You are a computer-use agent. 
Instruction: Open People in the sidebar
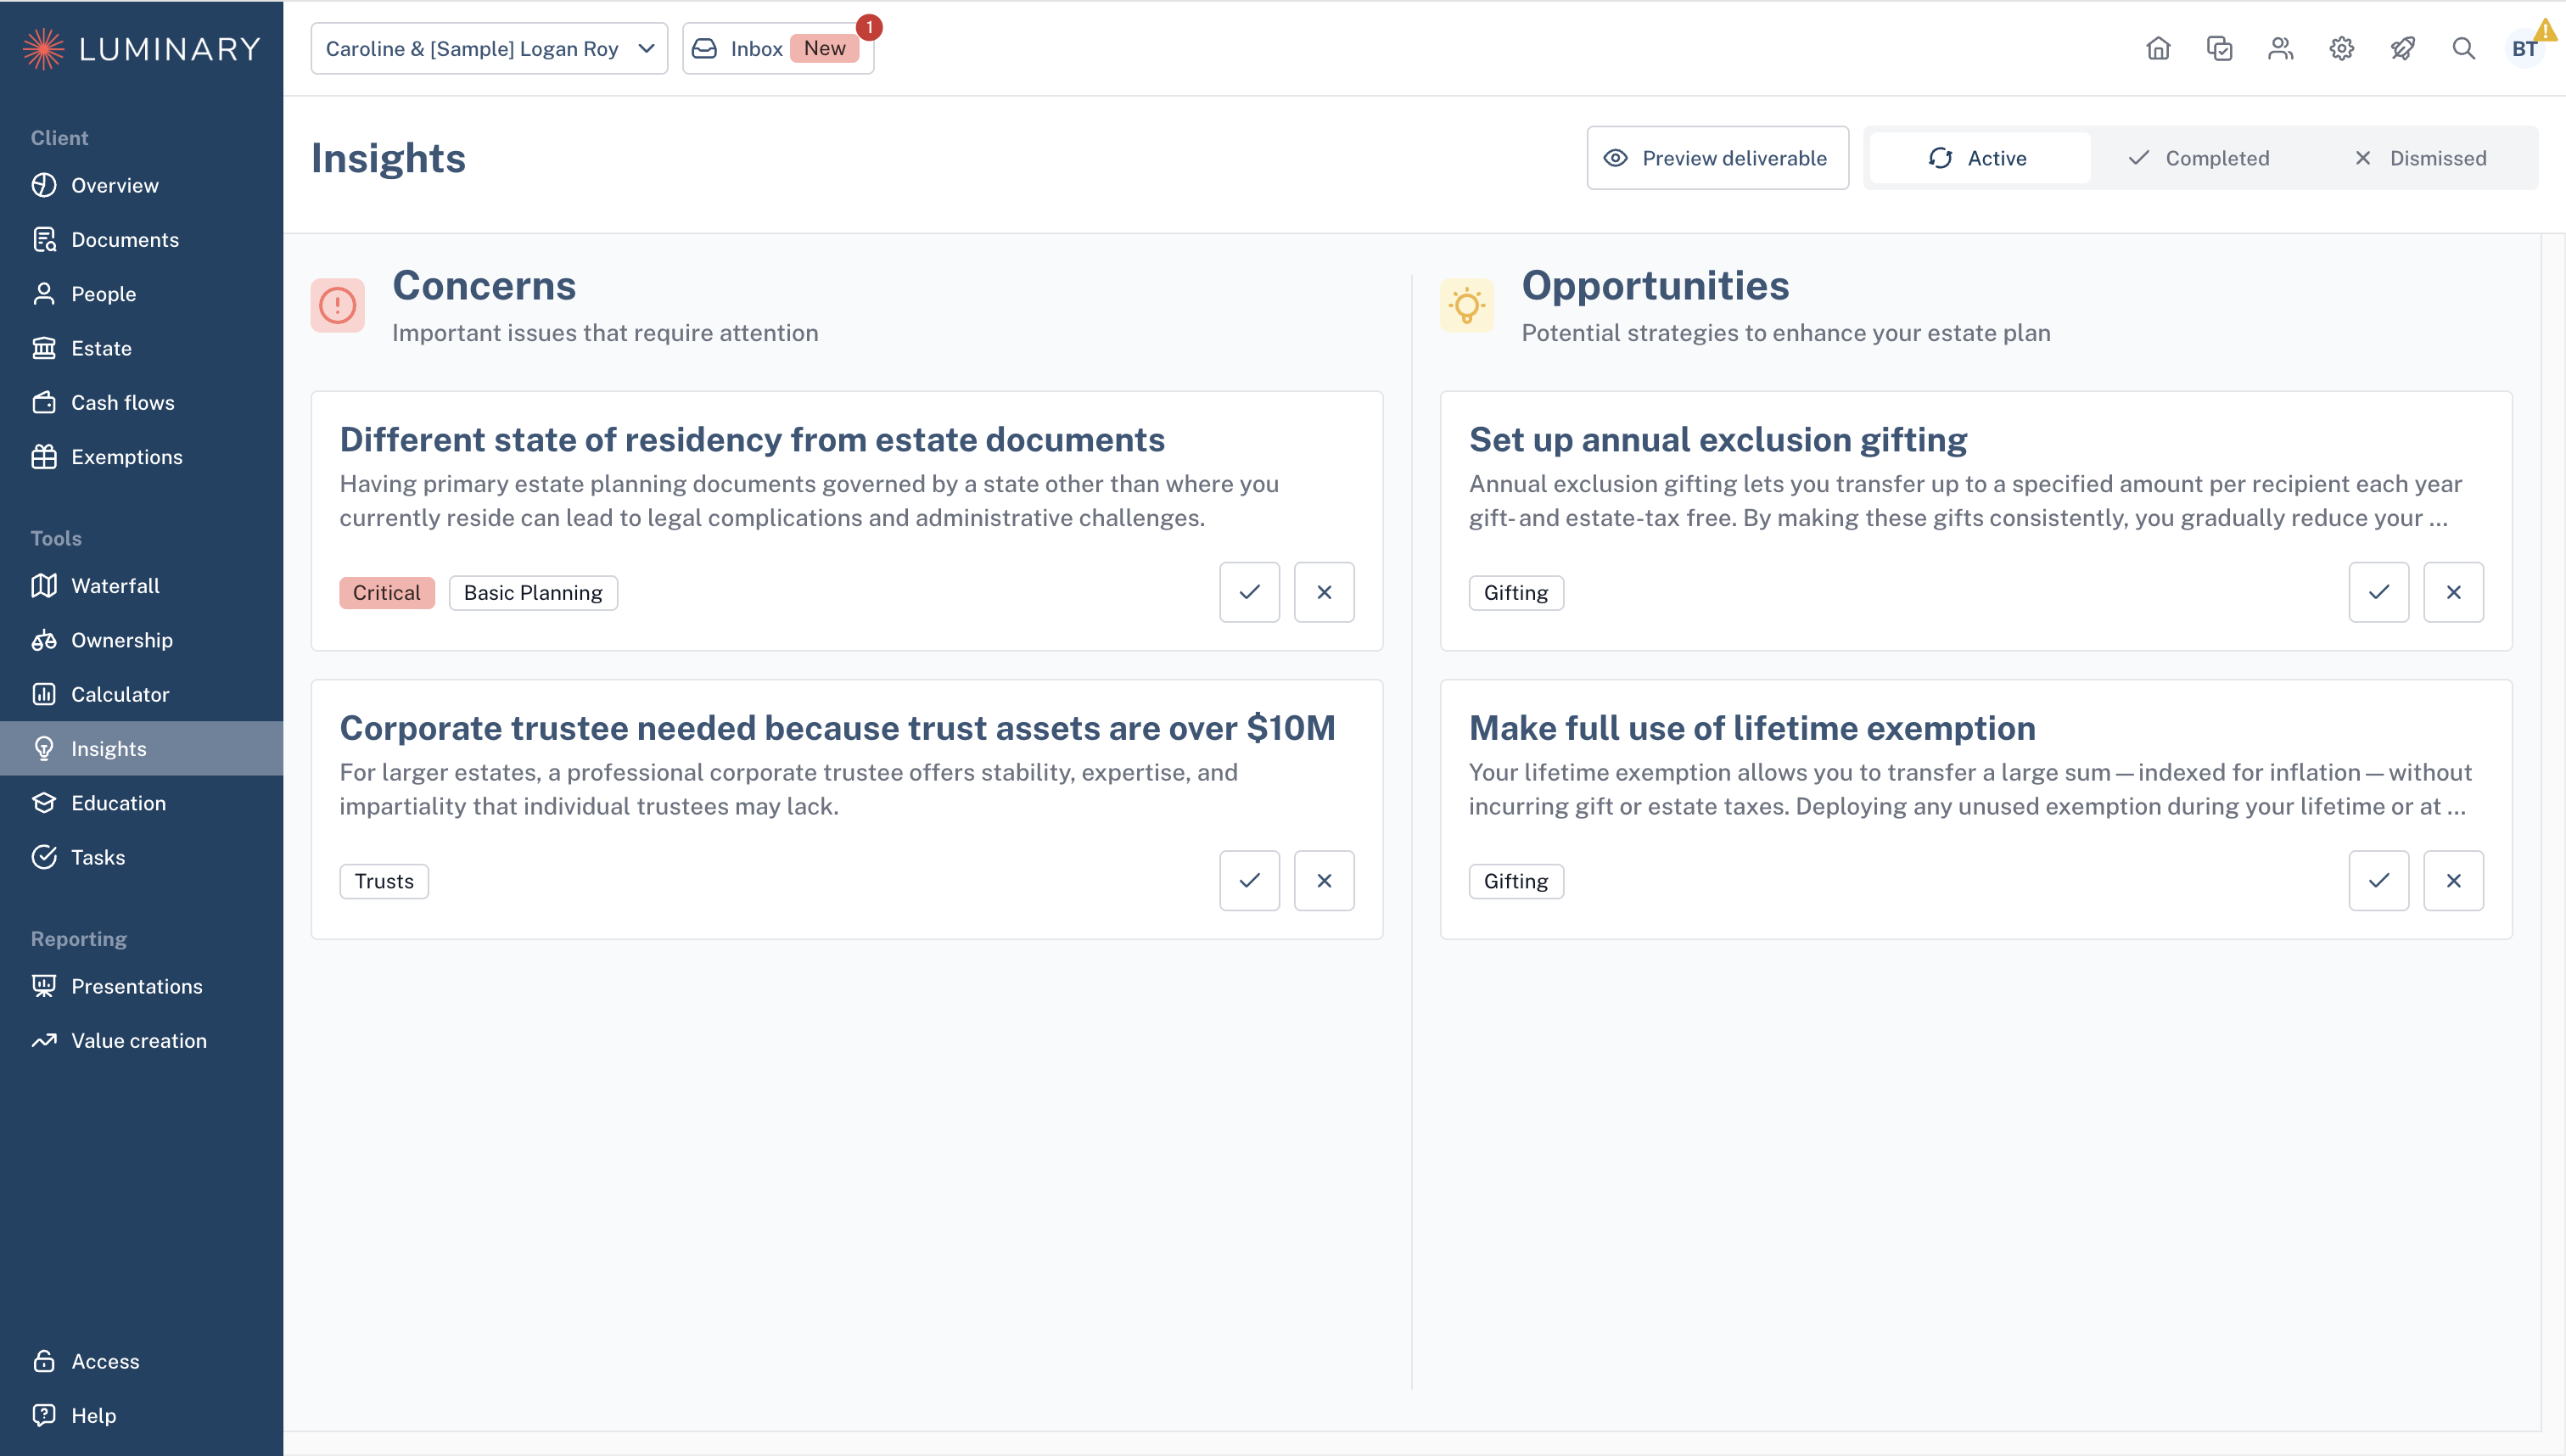tap(141, 293)
